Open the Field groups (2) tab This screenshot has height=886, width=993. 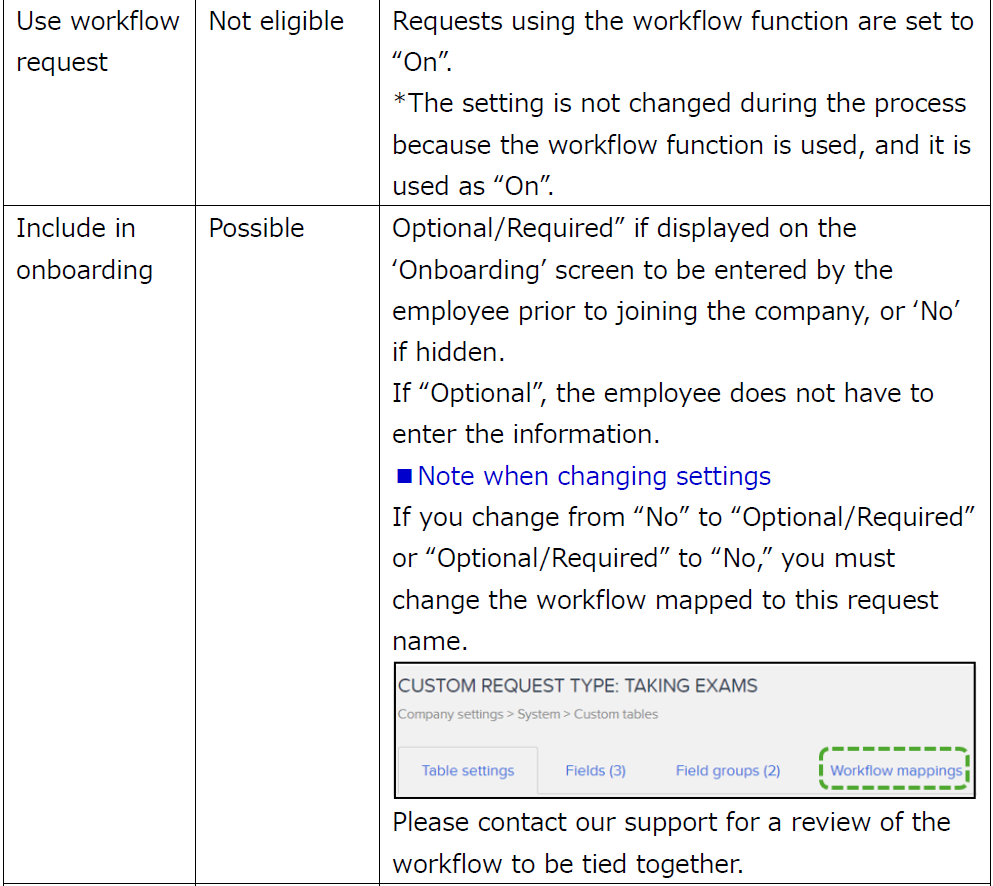click(x=728, y=770)
